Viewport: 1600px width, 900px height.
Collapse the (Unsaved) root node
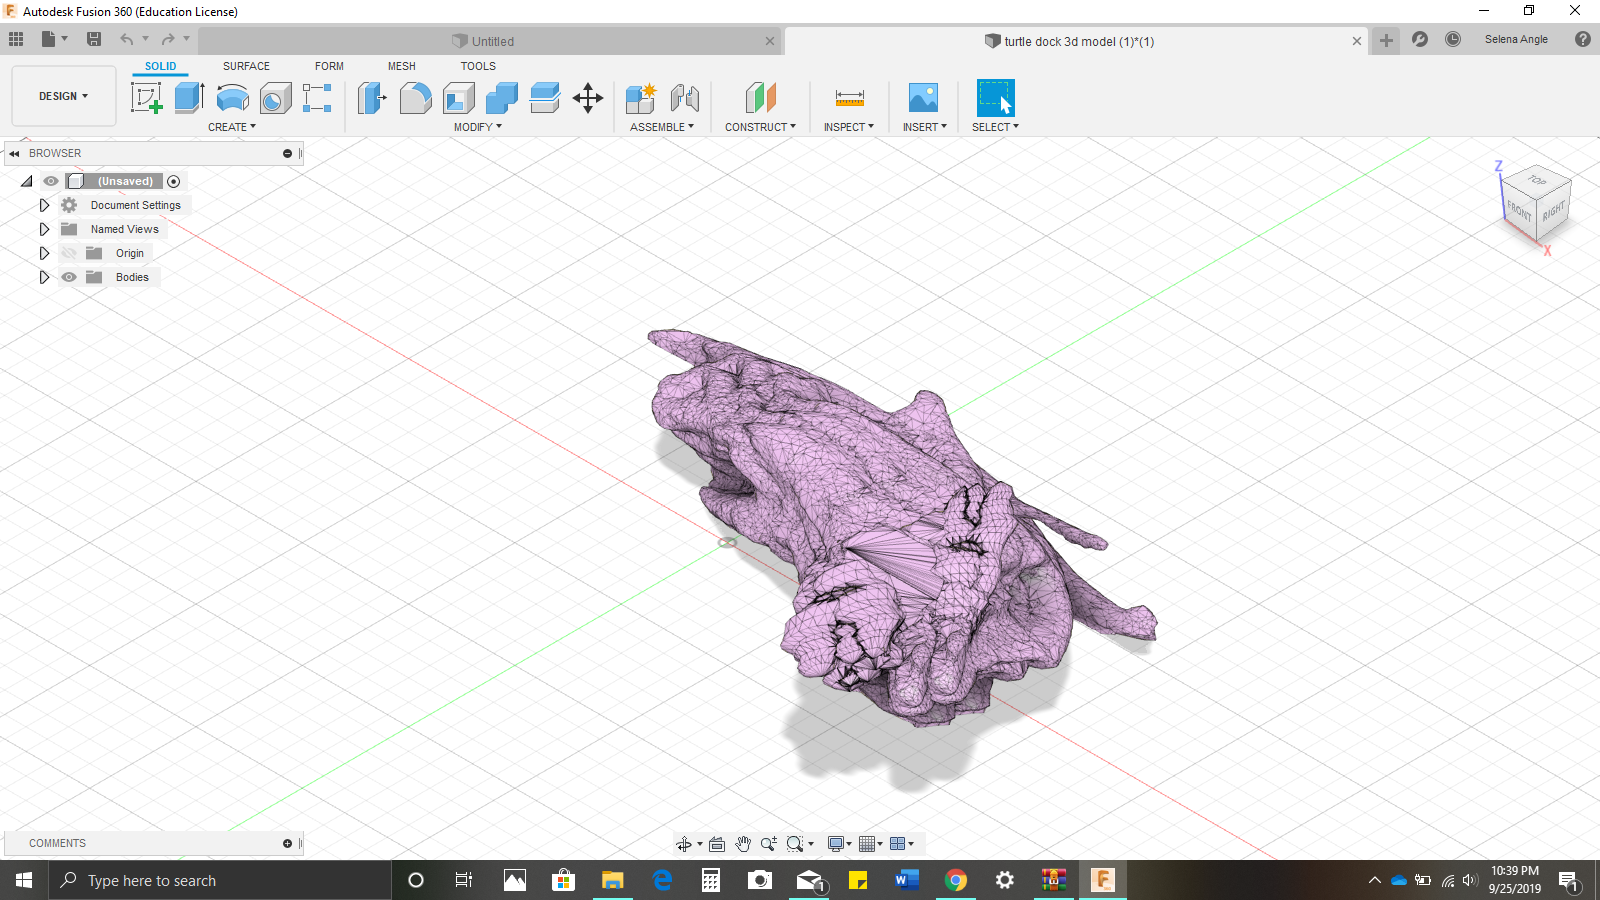(27, 181)
